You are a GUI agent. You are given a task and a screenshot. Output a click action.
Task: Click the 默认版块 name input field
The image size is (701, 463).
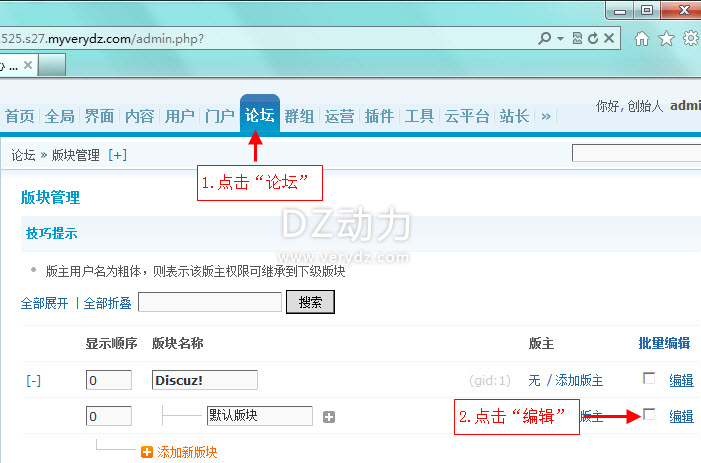coord(259,416)
